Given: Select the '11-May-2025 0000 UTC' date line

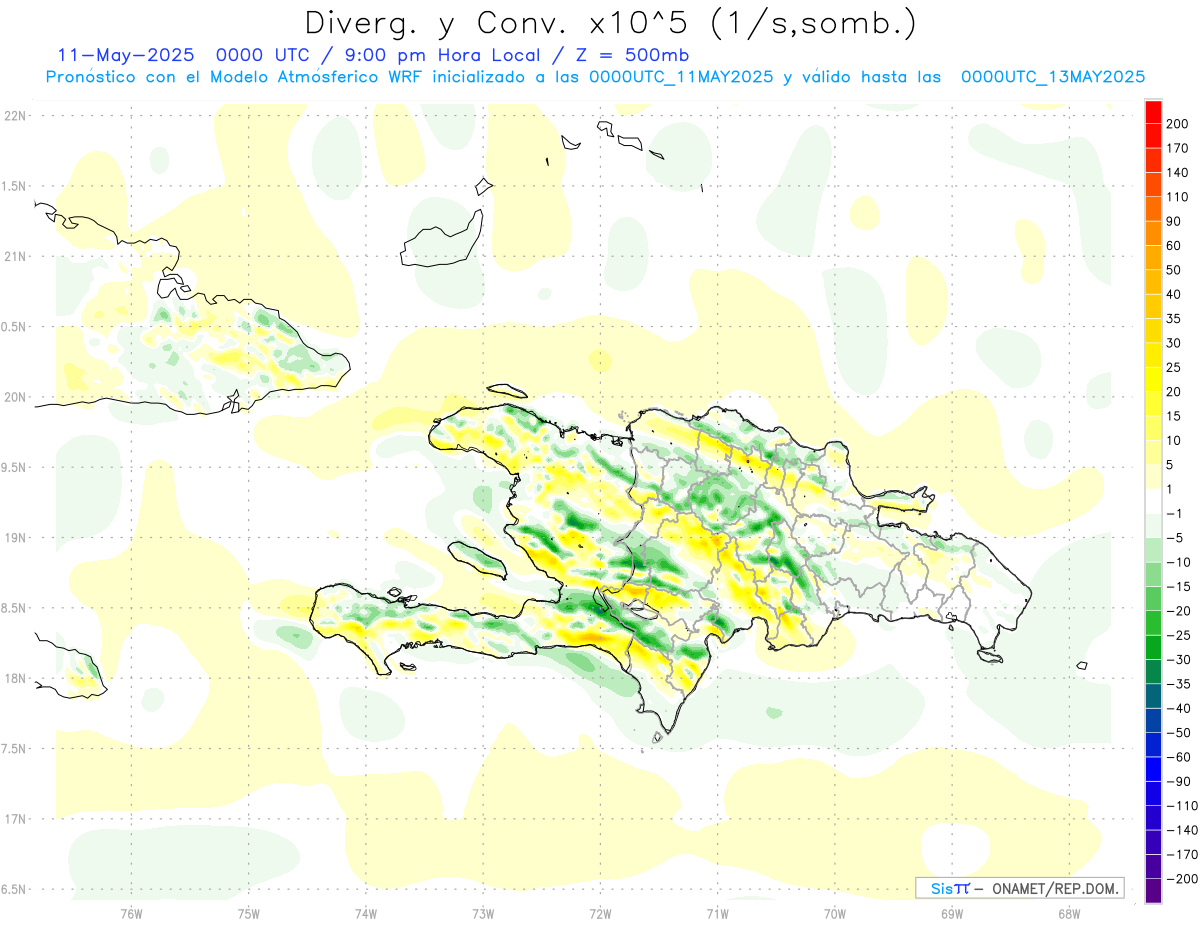Looking at the screenshot, I should click(x=186, y=55).
